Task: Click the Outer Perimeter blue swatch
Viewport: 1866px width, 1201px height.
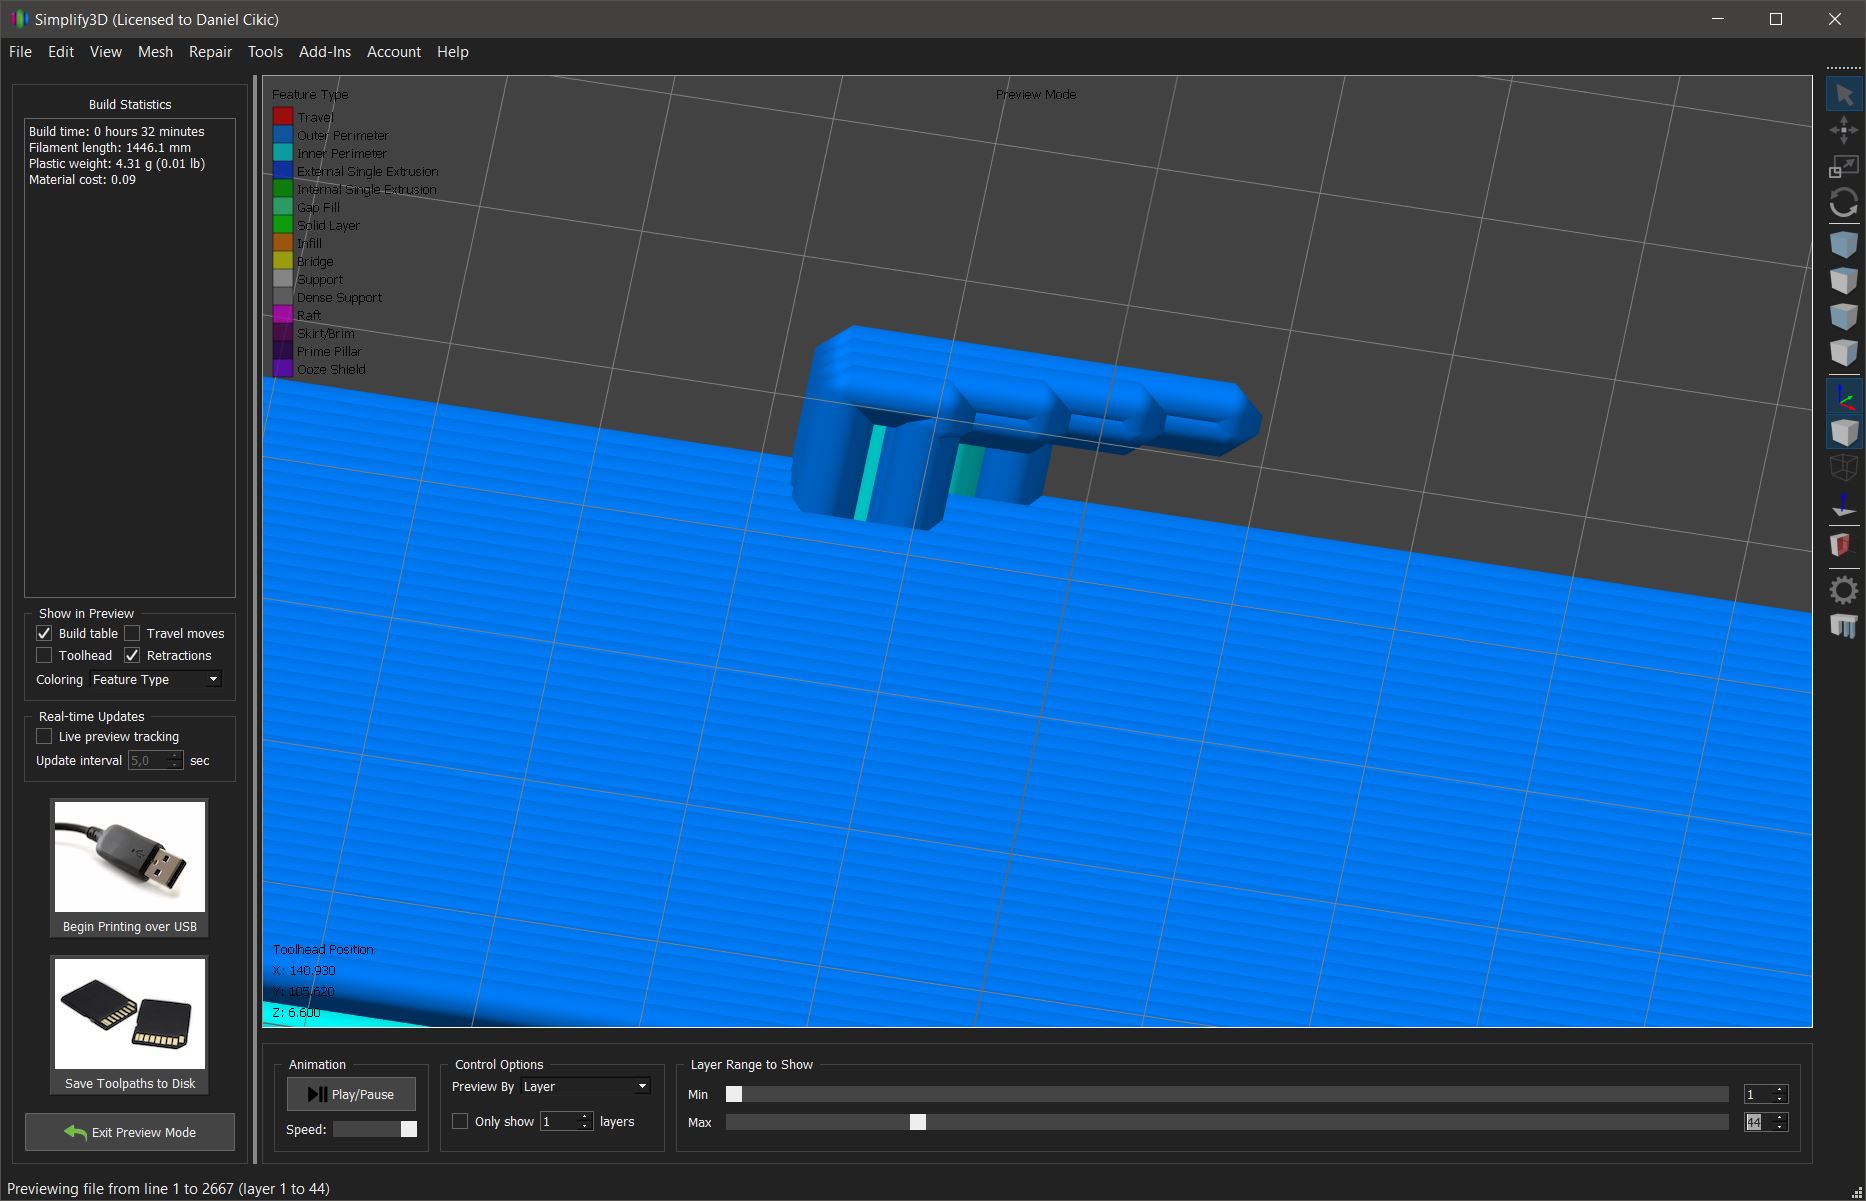Action: (283, 134)
